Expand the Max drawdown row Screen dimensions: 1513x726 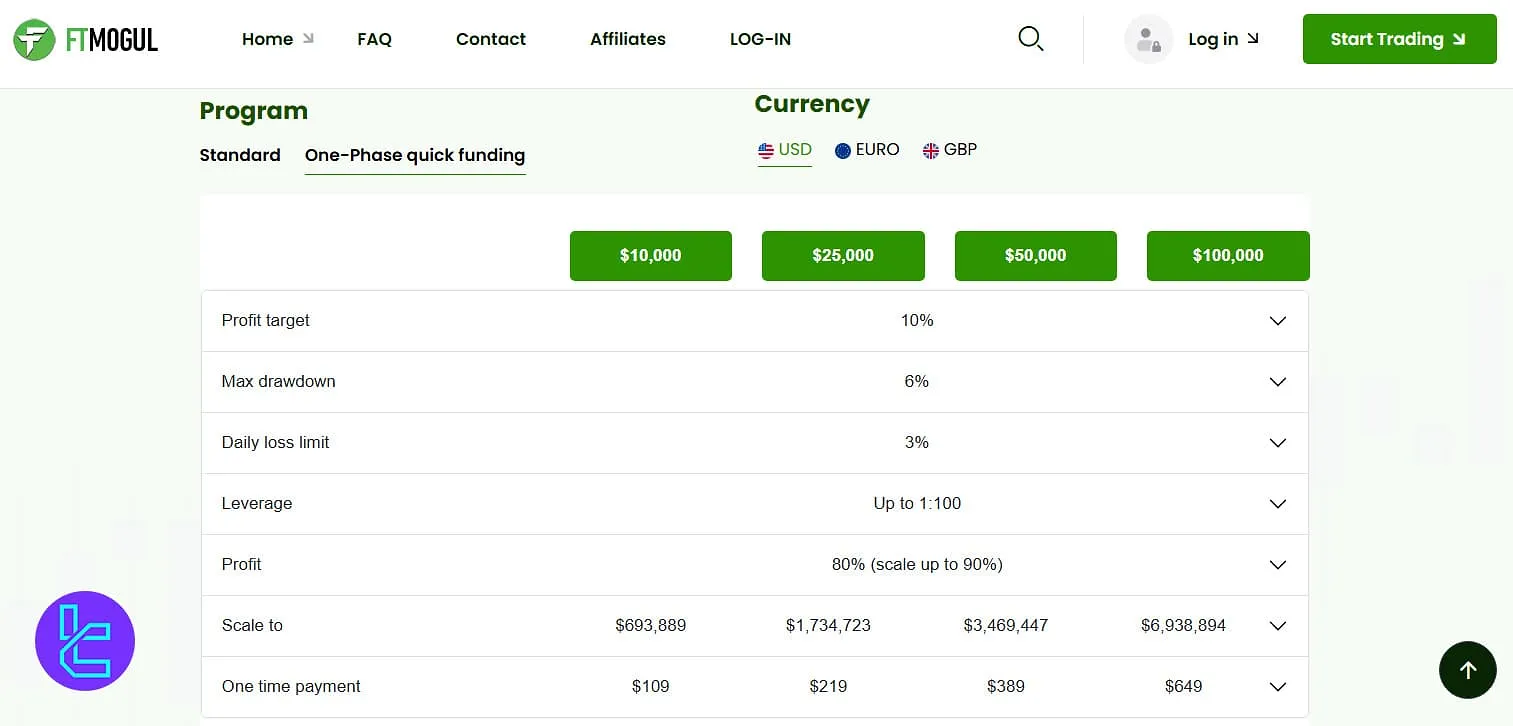(x=1277, y=382)
